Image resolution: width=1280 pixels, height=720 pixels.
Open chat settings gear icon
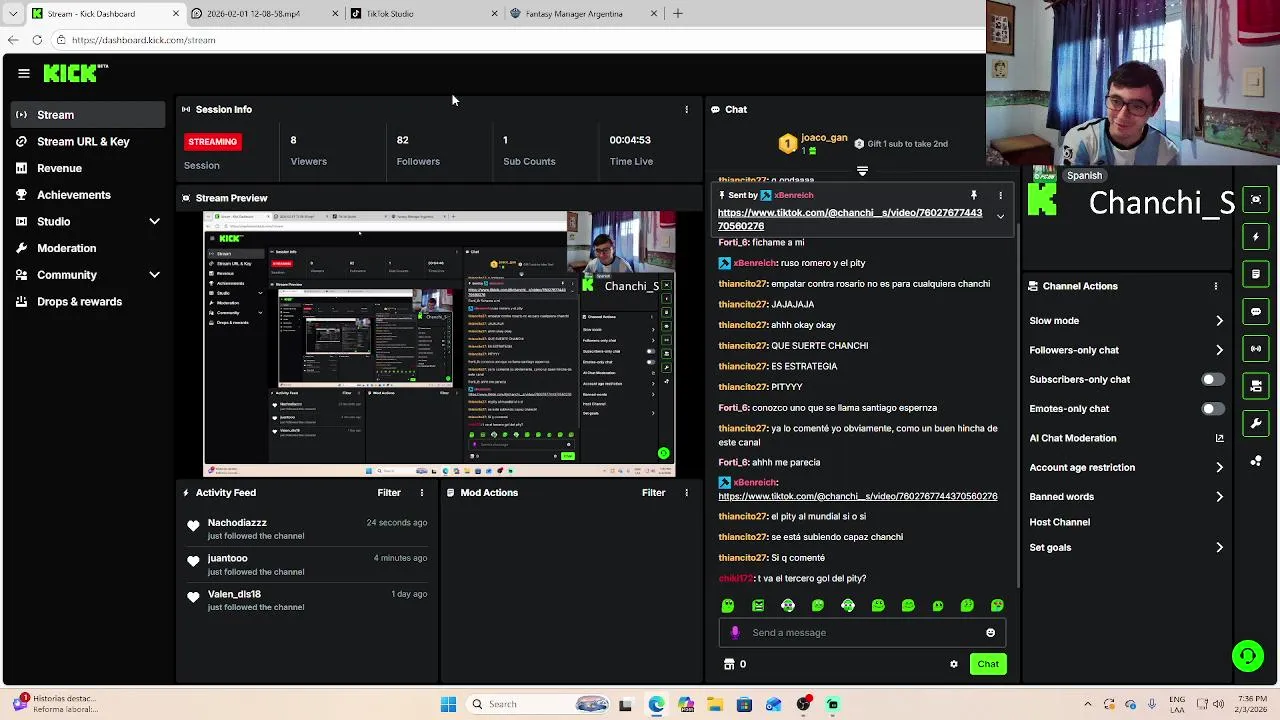pyautogui.click(x=954, y=664)
